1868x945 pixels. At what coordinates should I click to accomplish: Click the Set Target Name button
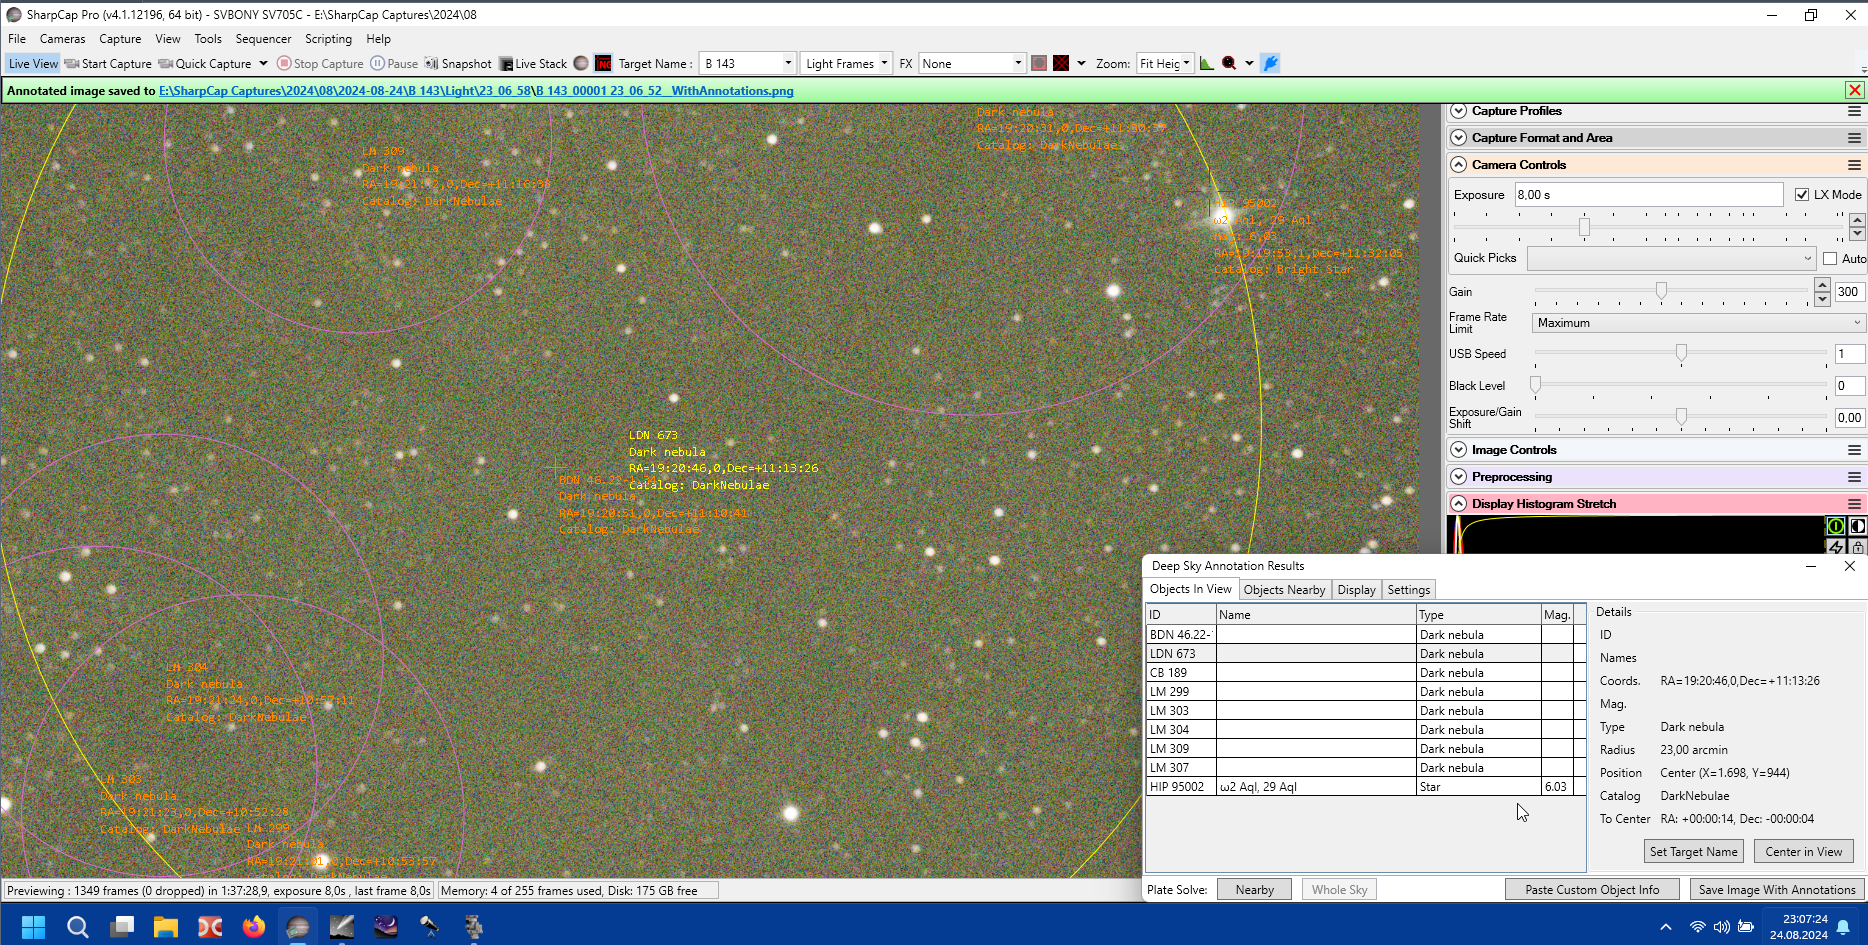1693,852
